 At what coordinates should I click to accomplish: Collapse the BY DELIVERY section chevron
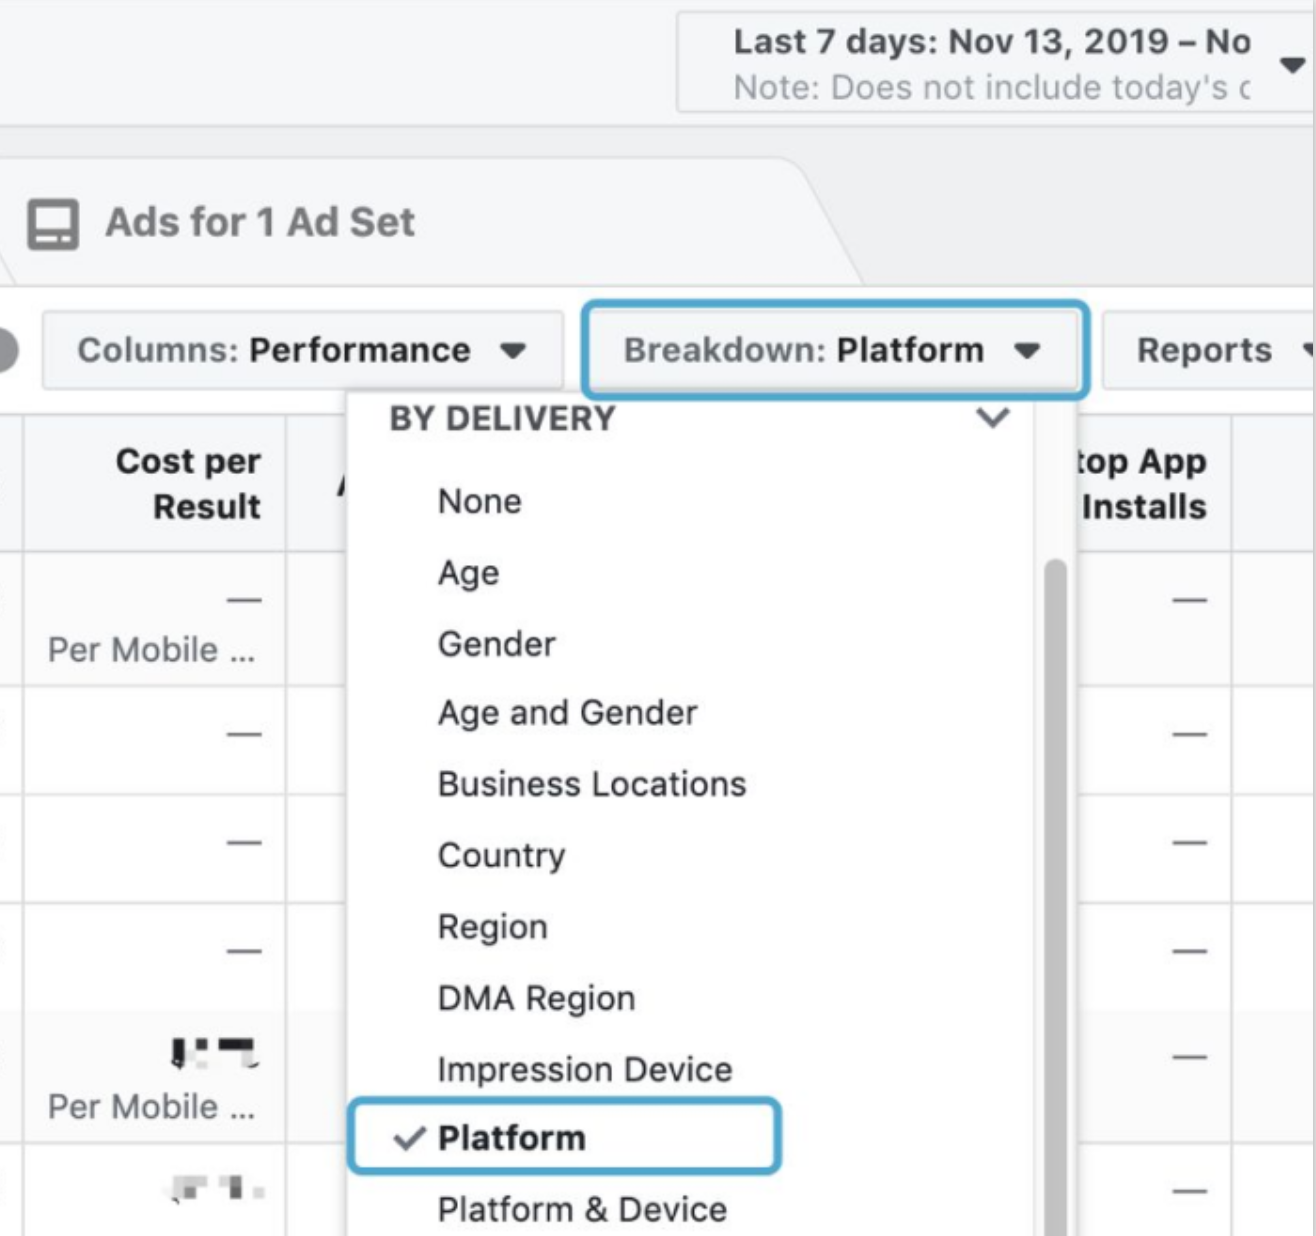pos(992,418)
